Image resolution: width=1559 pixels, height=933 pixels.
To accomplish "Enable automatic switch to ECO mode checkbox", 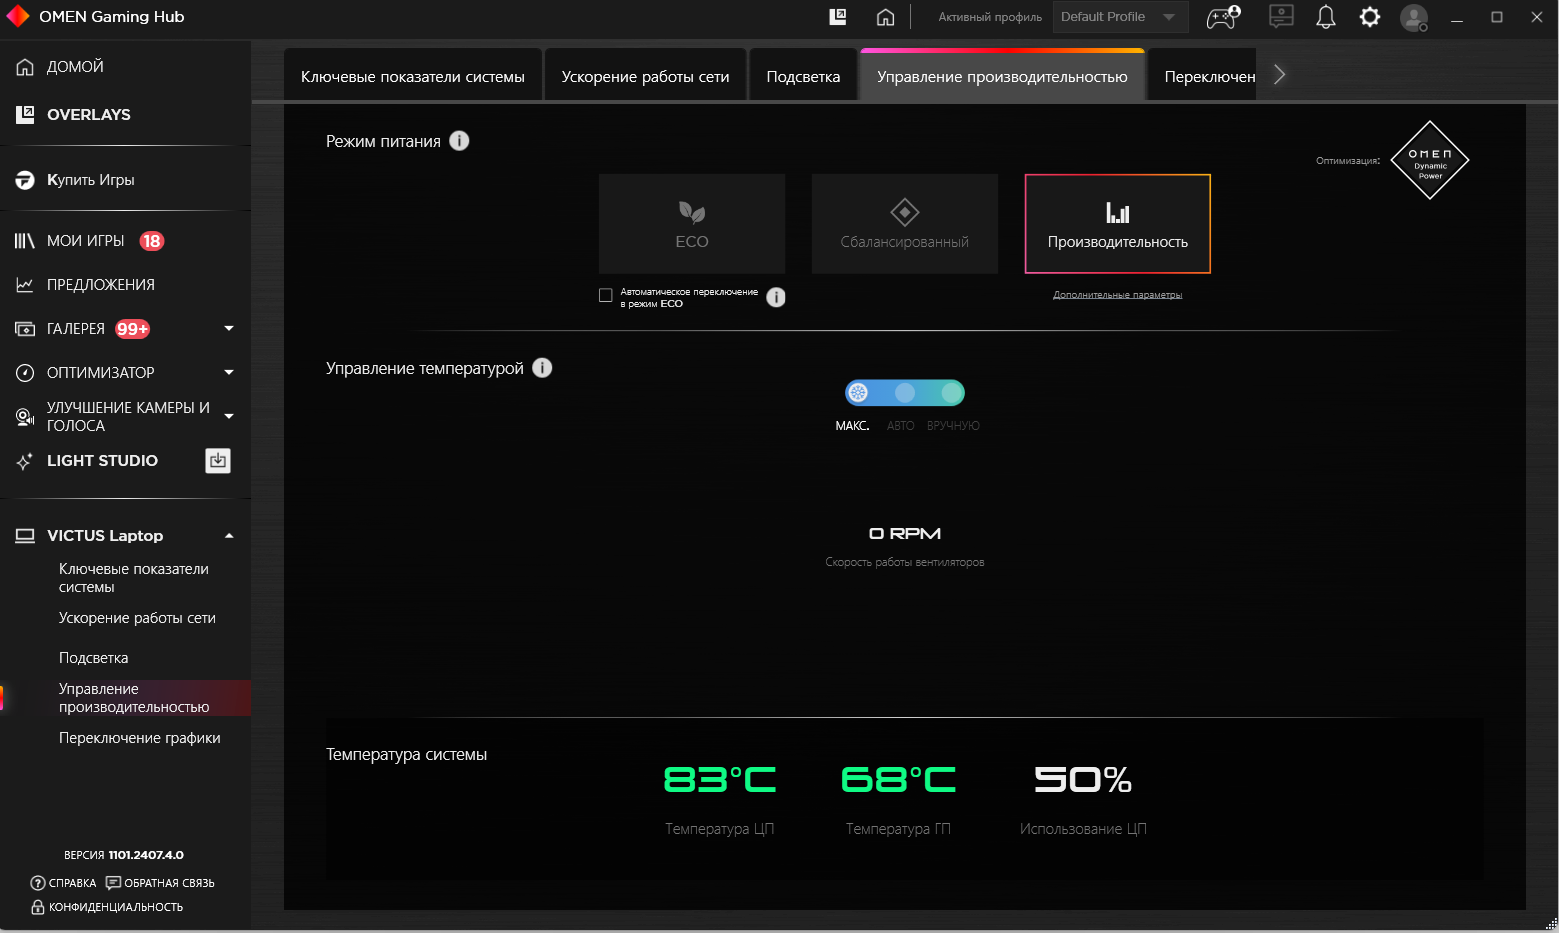I will pos(605,295).
